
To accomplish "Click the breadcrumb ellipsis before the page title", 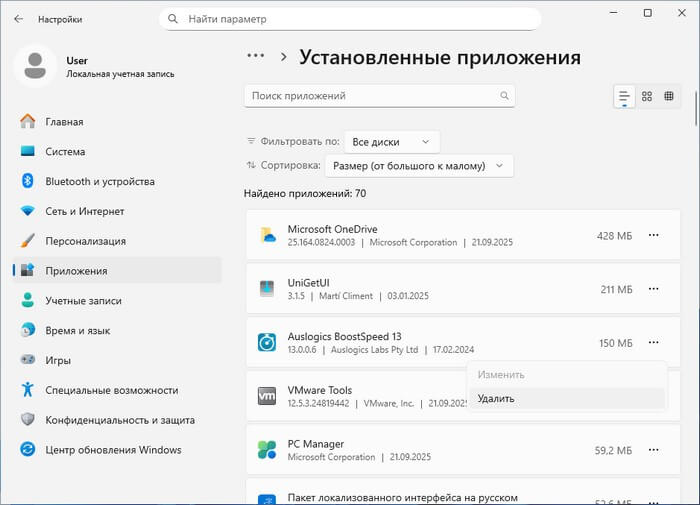I will click(256, 57).
